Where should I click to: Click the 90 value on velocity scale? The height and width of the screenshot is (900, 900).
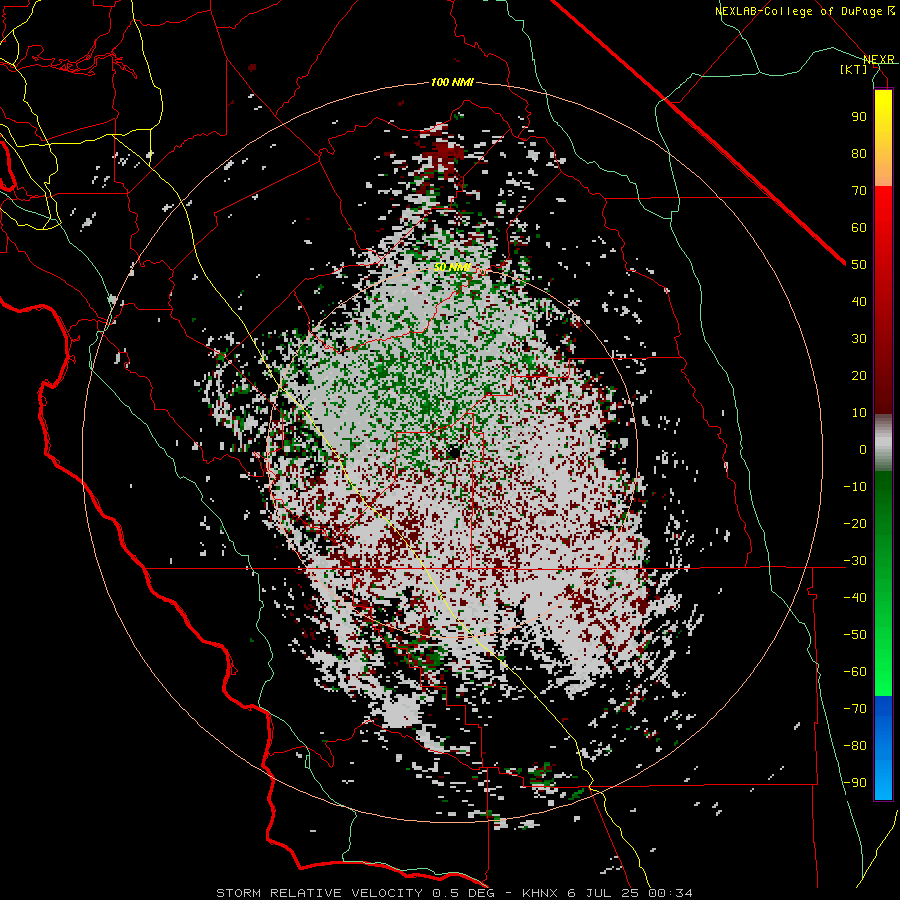[x=859, y=117]
